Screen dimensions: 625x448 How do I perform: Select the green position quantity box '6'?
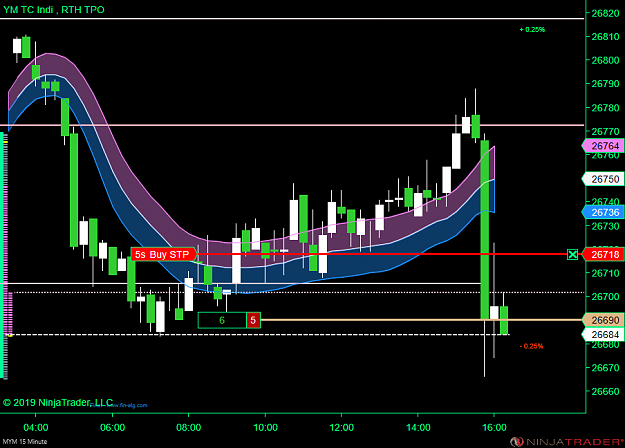tap(222, 320)
